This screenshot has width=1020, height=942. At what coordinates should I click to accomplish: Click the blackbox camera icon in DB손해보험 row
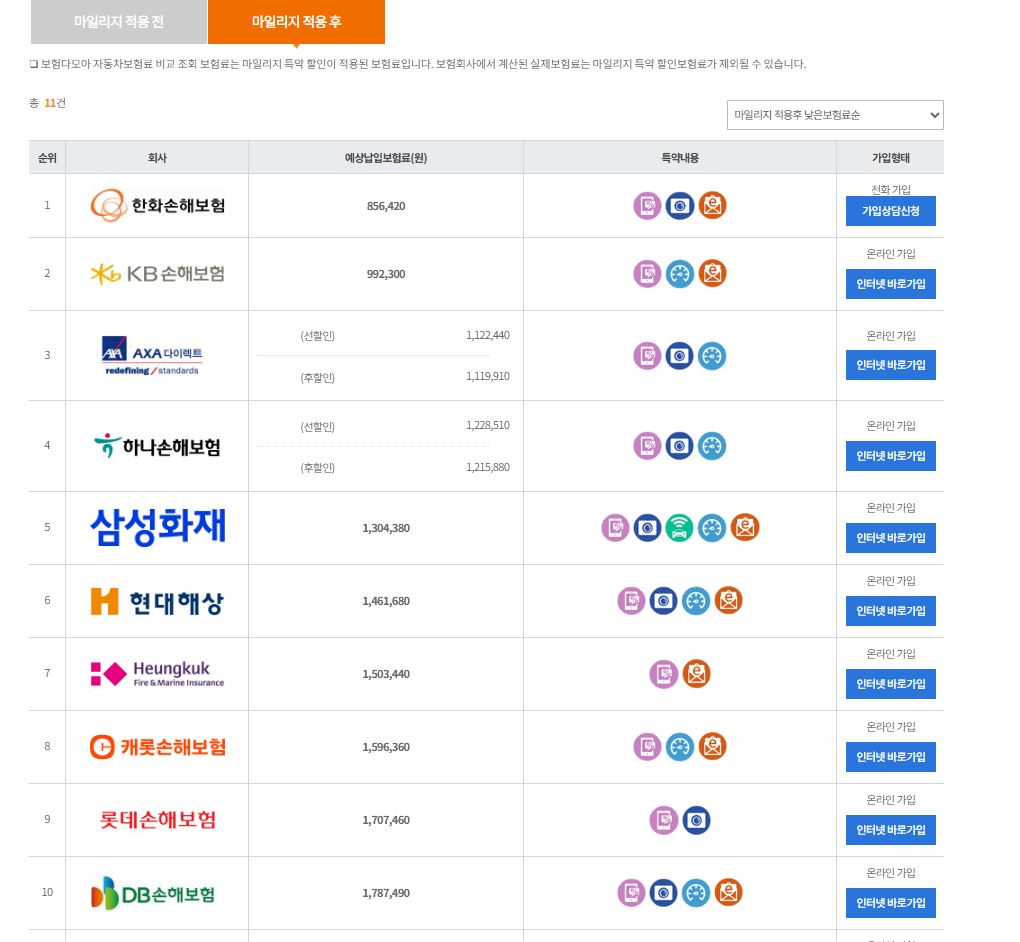click(x=664, y=893)
